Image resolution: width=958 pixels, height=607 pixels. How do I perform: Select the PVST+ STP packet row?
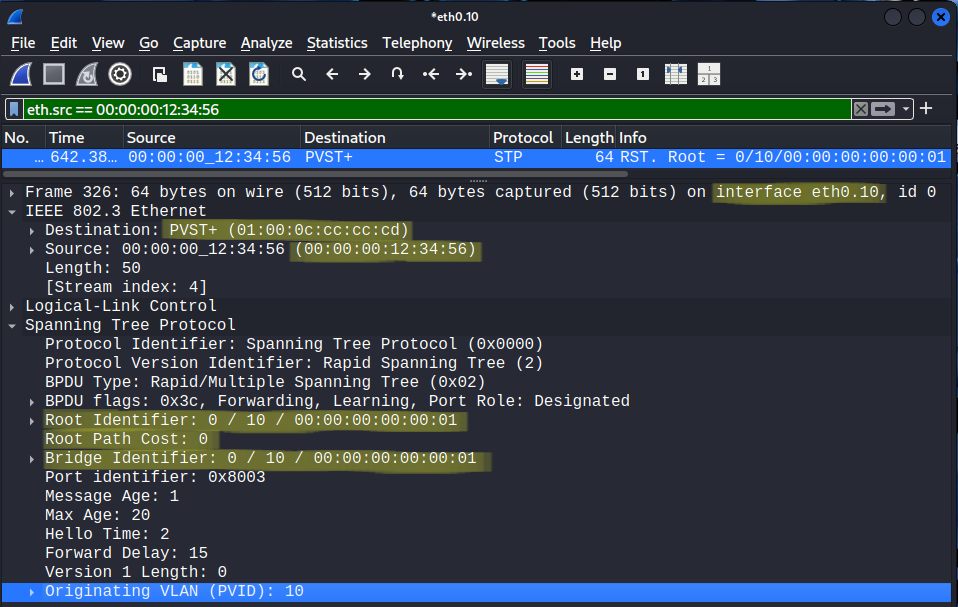[400, 157]
